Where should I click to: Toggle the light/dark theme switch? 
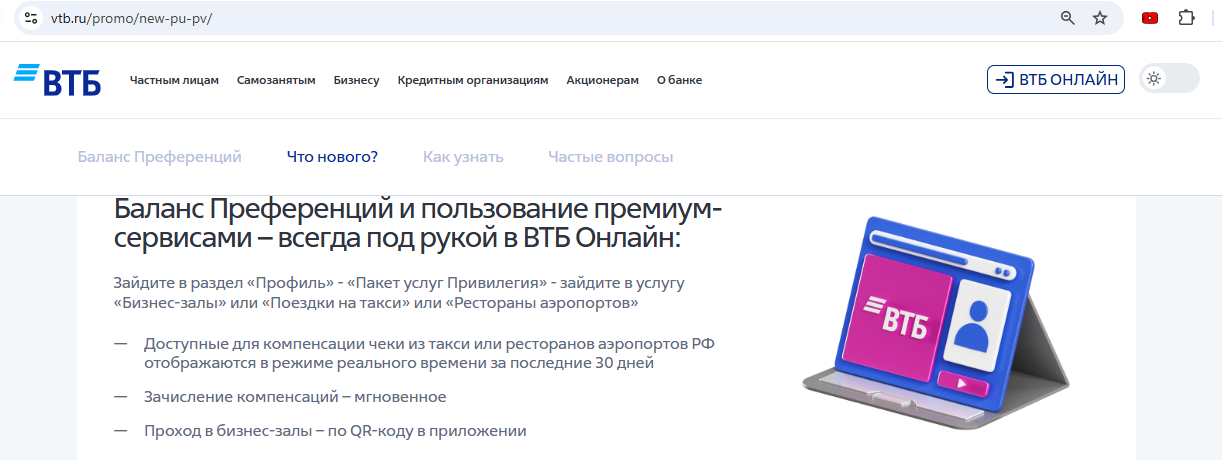point(1168,79)
